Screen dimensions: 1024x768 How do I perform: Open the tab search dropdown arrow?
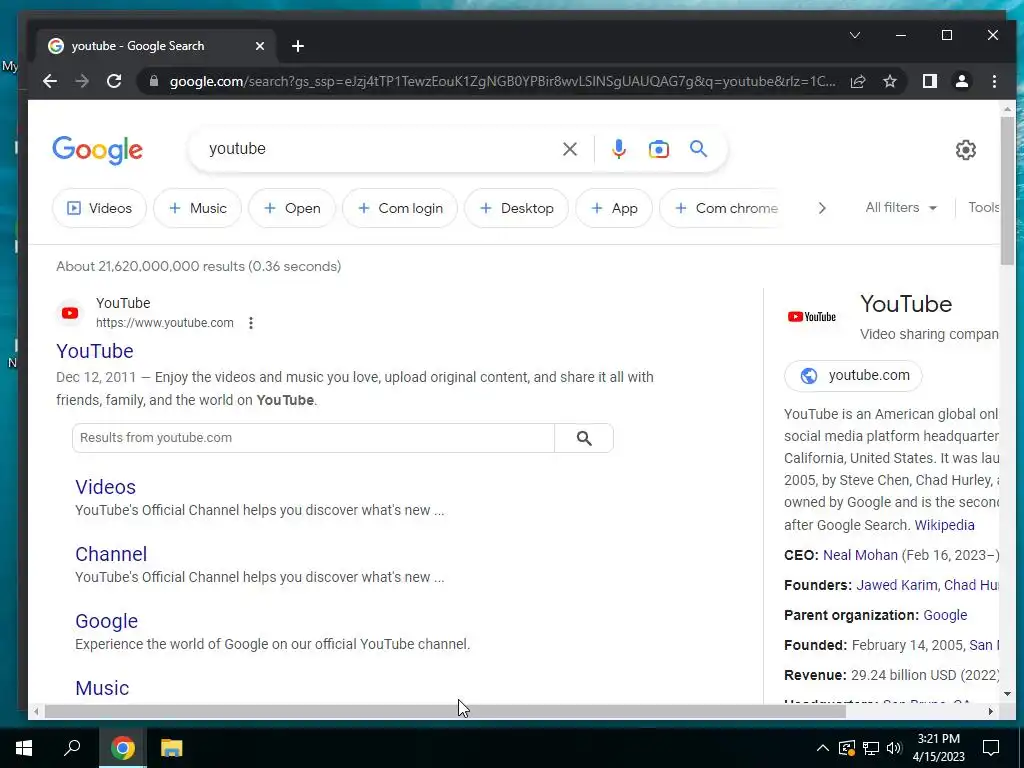click(855, 35)
